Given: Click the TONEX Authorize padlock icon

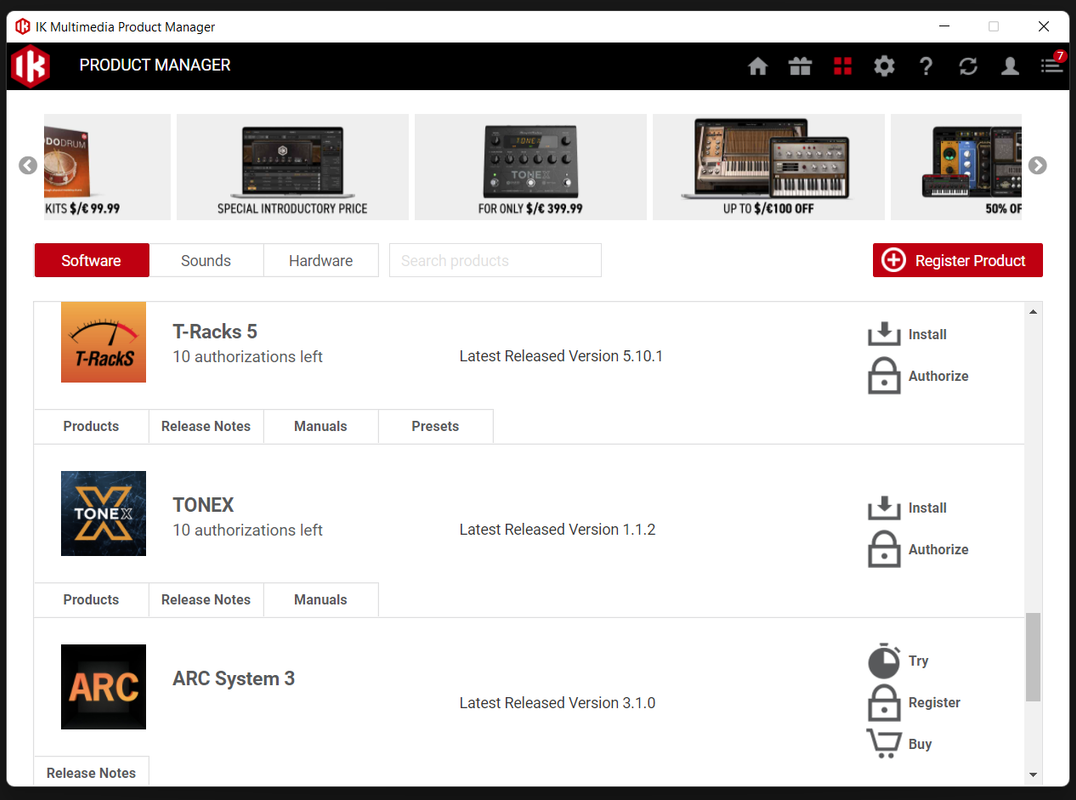Looking at the screenshot, I should pos(884,549).
